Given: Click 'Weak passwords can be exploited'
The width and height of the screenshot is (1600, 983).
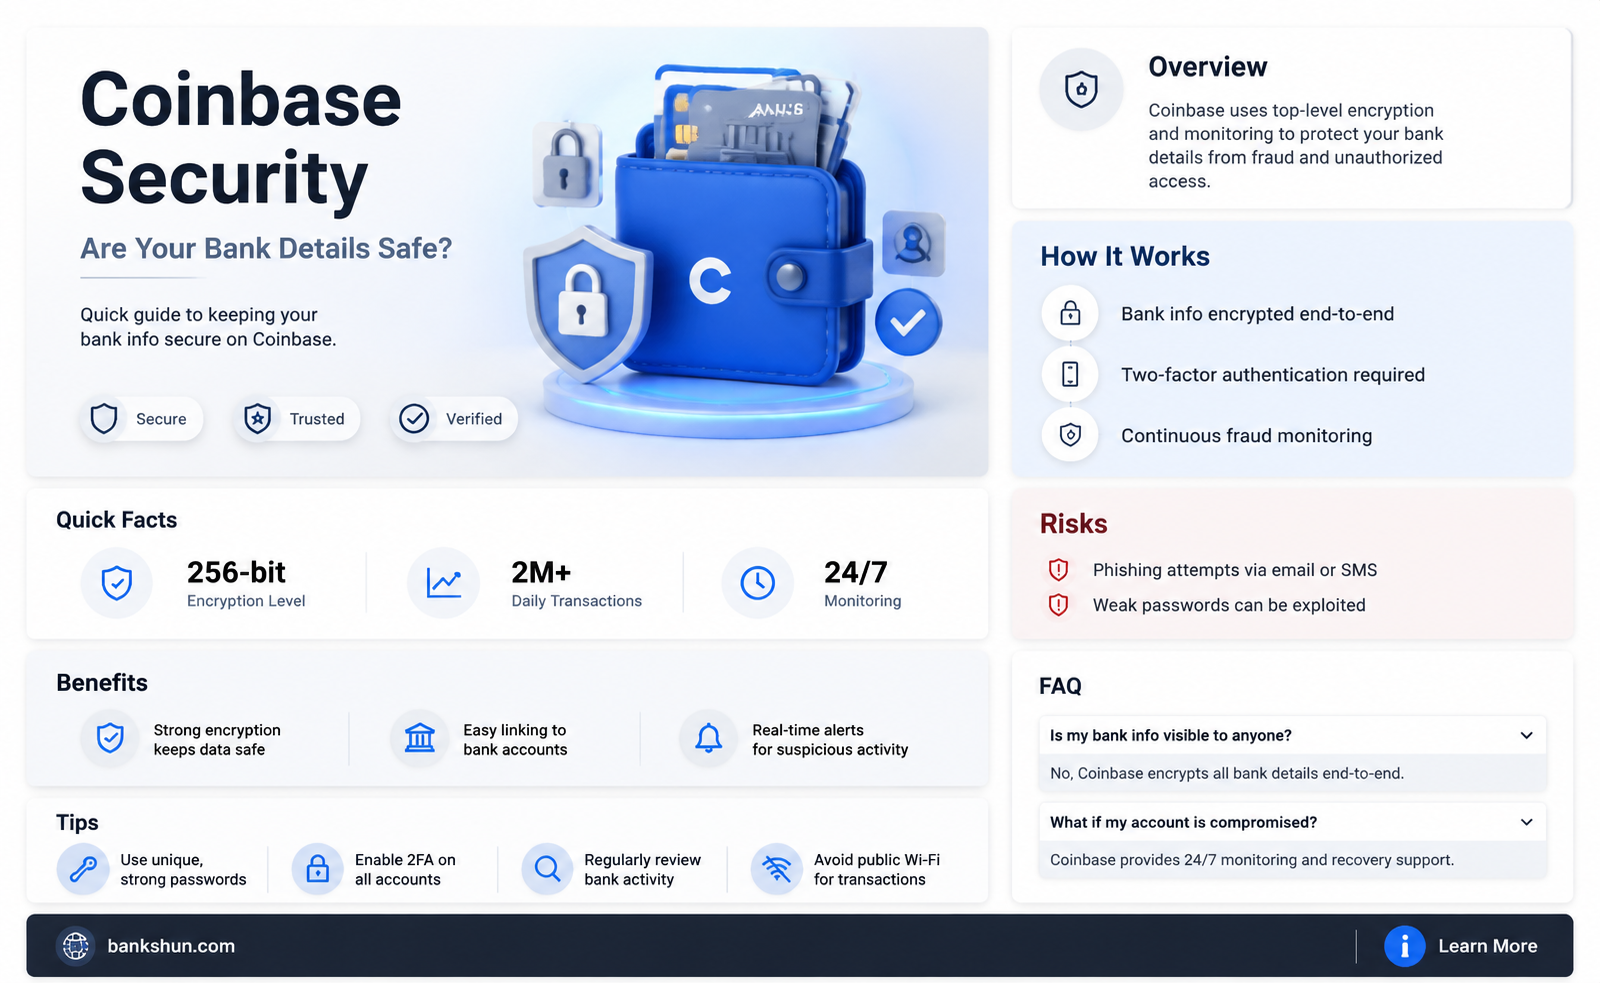Looking at the screenshot, I should [x=1229, y=605].
